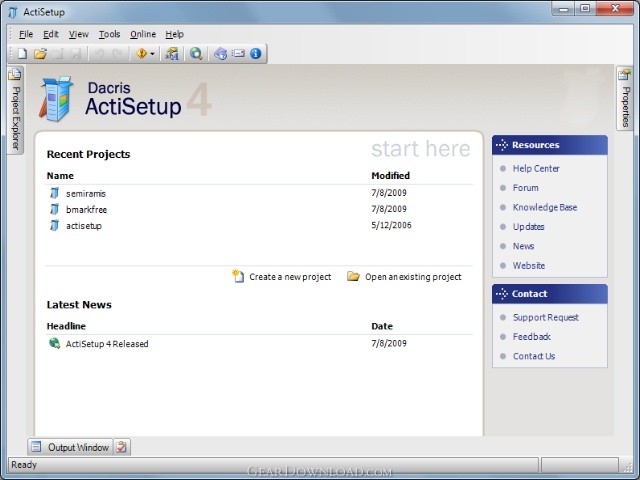Screen dimensions: 640x480
Task: Open the Output Window tab
Action: (x=71, y=447)
